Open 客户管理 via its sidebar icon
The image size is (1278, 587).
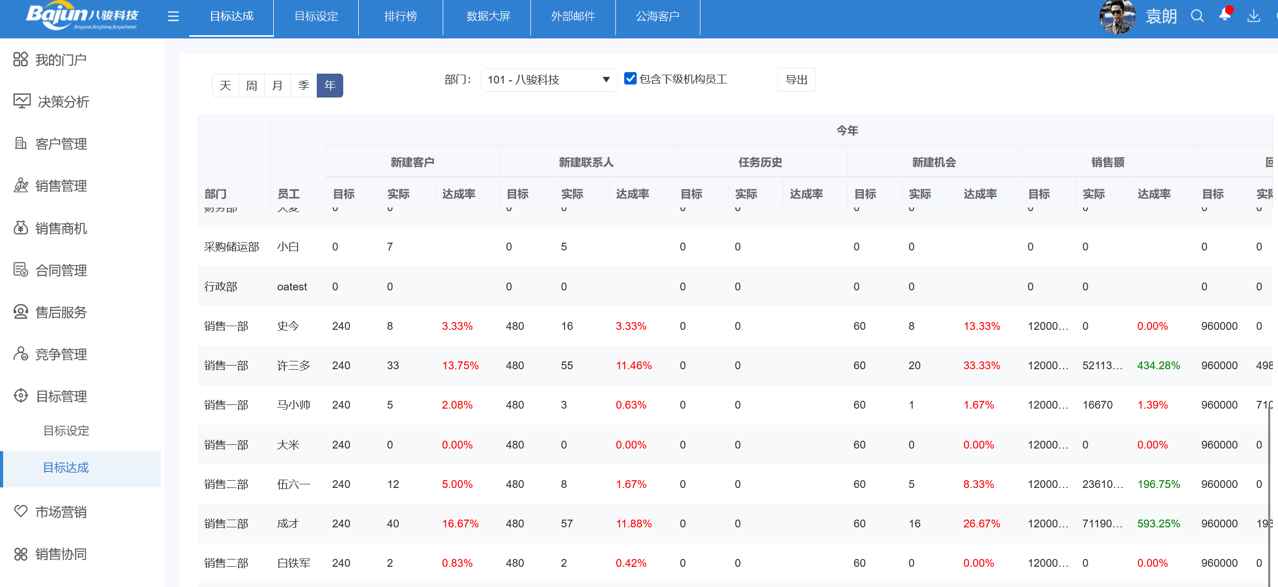click(x=21, y=143)
